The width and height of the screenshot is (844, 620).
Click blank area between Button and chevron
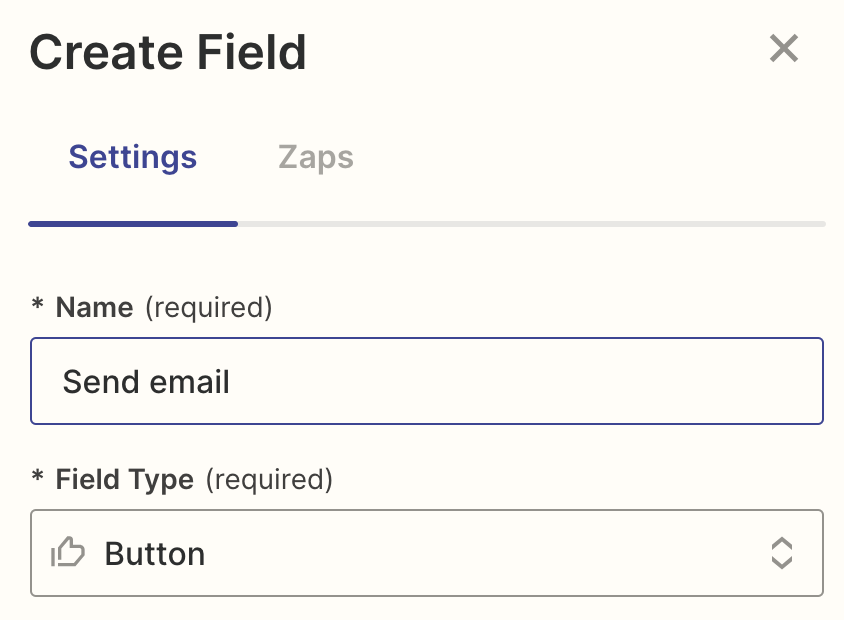pos(480,553)
